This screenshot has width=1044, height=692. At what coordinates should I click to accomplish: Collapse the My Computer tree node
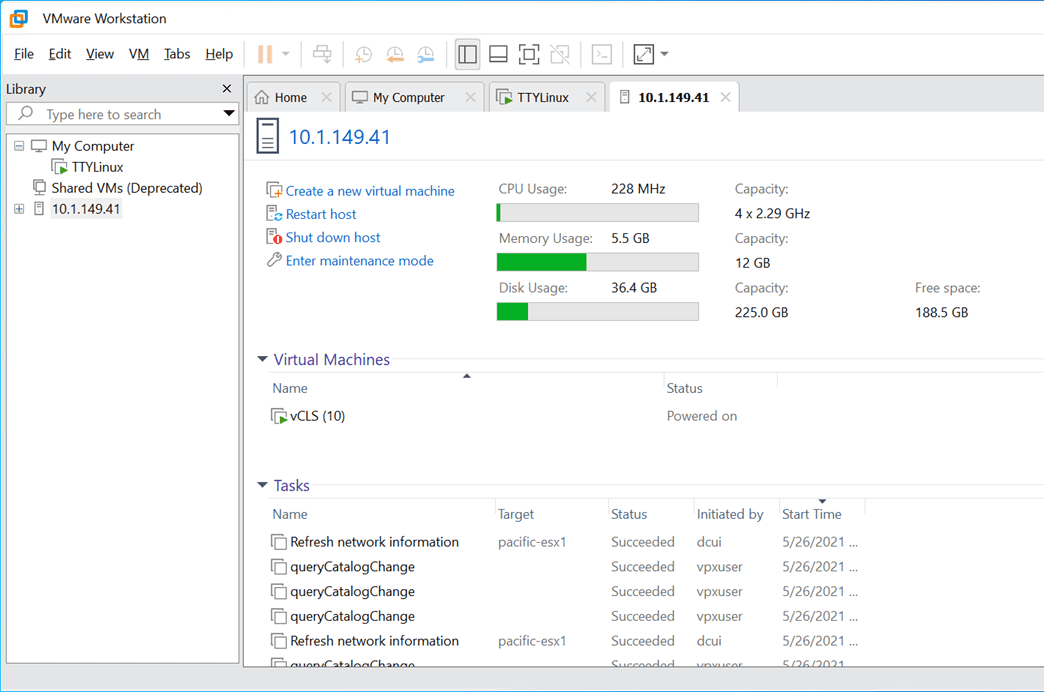coord(19,146)
